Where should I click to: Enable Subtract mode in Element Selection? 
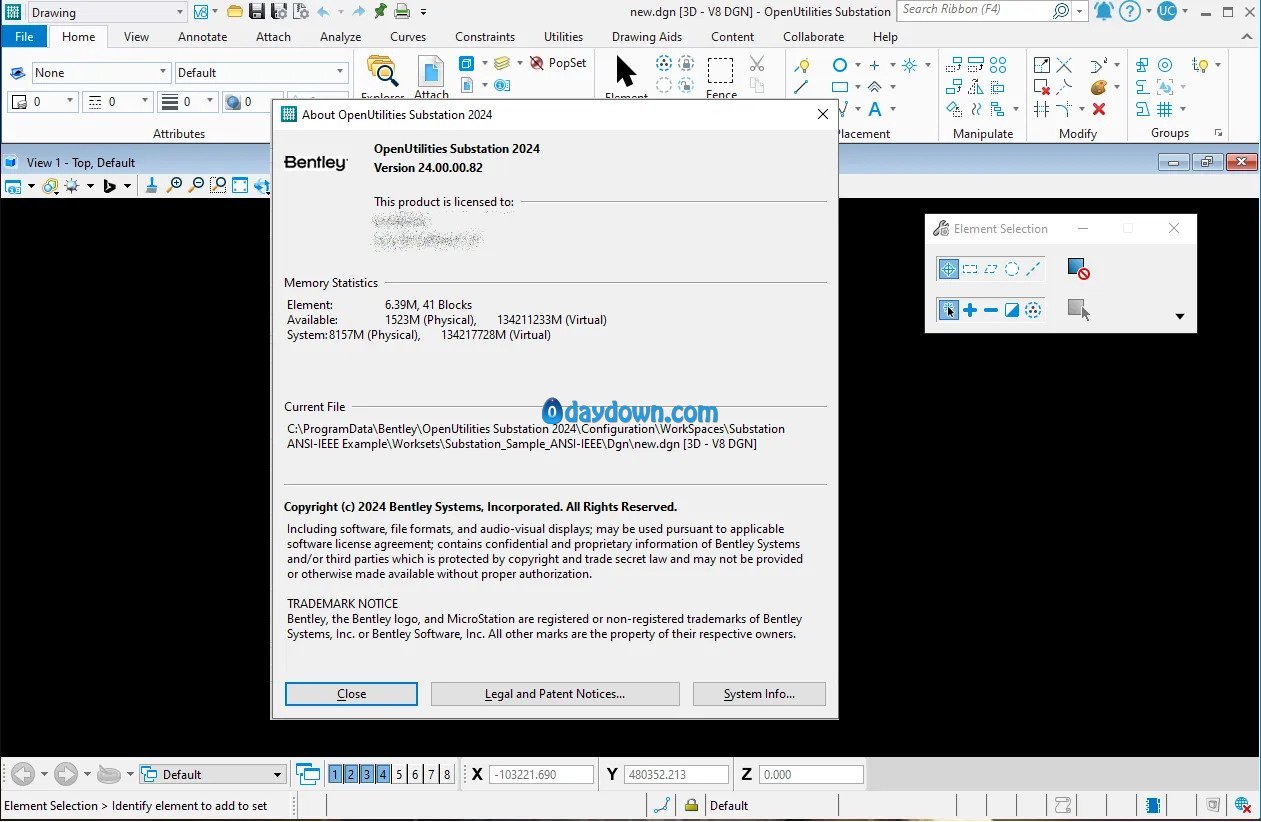point(990,310)
